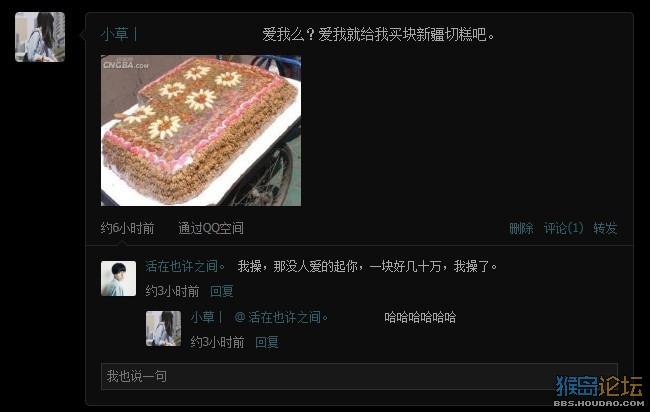Click 删除 to delete the post
The width and height of the screenshot is (650, 412).
click(x=521, y=228)
